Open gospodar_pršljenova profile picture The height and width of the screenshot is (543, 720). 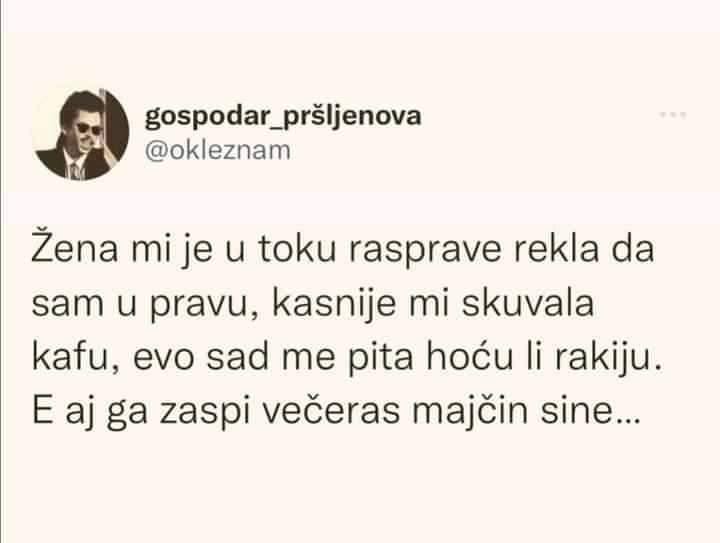pyautogui.click(x=81, y=134)
